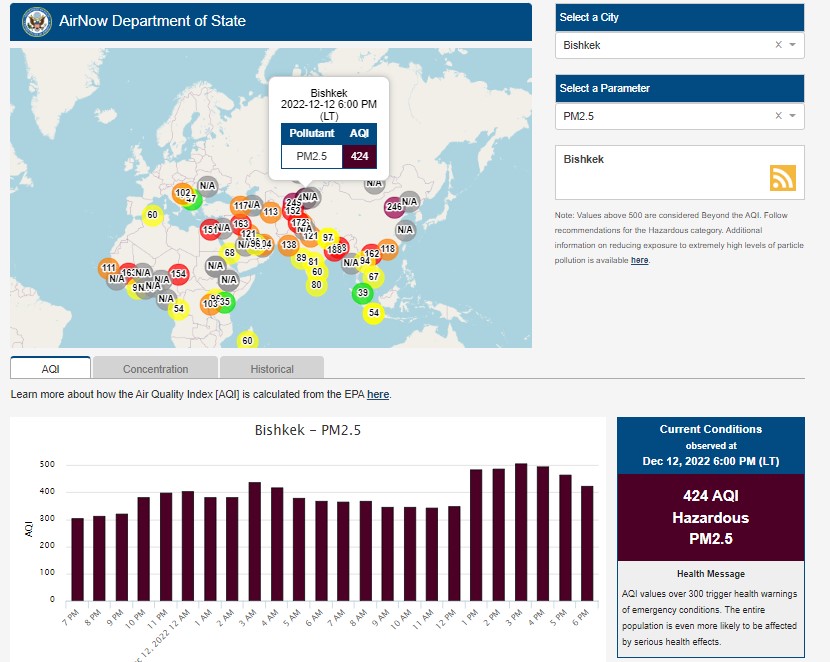Viewport: 830px width, 662px height.
Task: Select the AQI tab
Action: [x=51, y=369]
